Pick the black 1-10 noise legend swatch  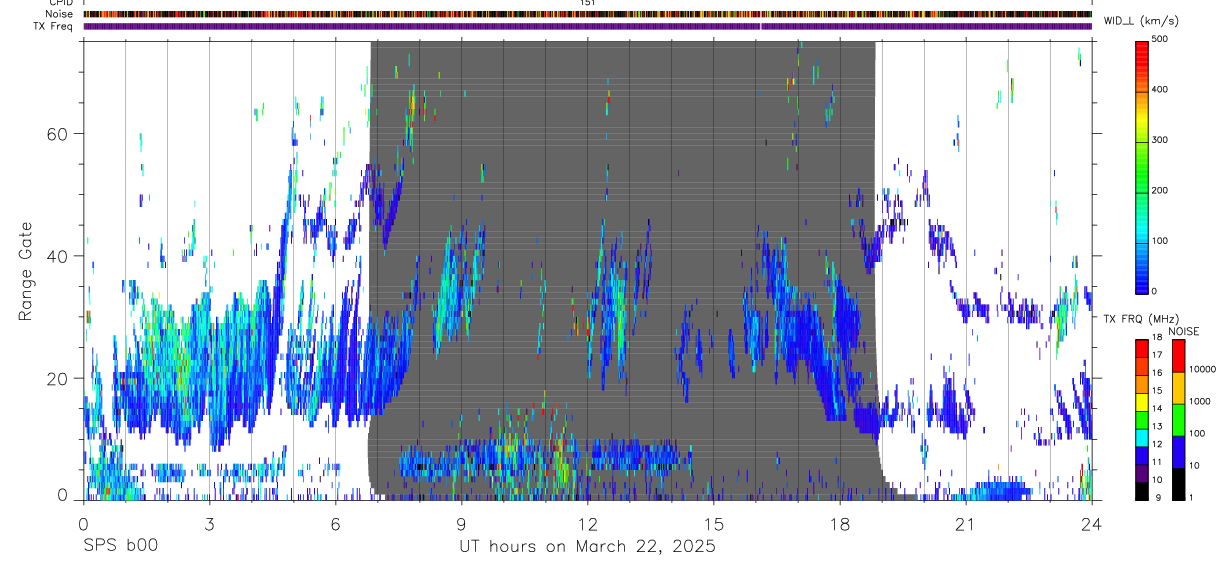pos(1178,483)
